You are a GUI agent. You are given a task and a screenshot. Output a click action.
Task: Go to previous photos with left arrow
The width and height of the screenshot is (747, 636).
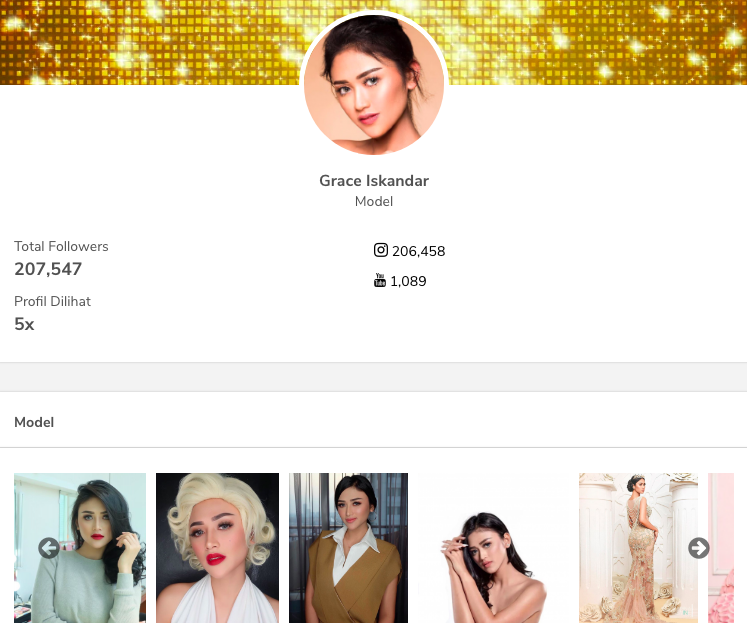point(49,548)
